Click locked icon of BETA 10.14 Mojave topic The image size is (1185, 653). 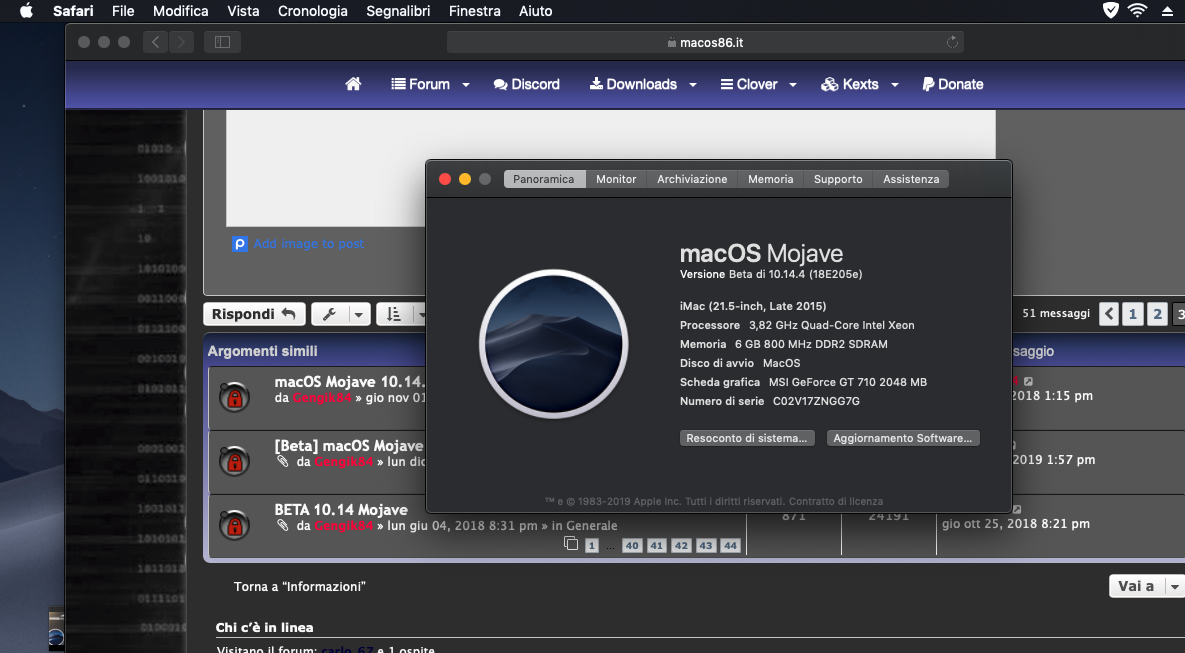click(234, 525)
